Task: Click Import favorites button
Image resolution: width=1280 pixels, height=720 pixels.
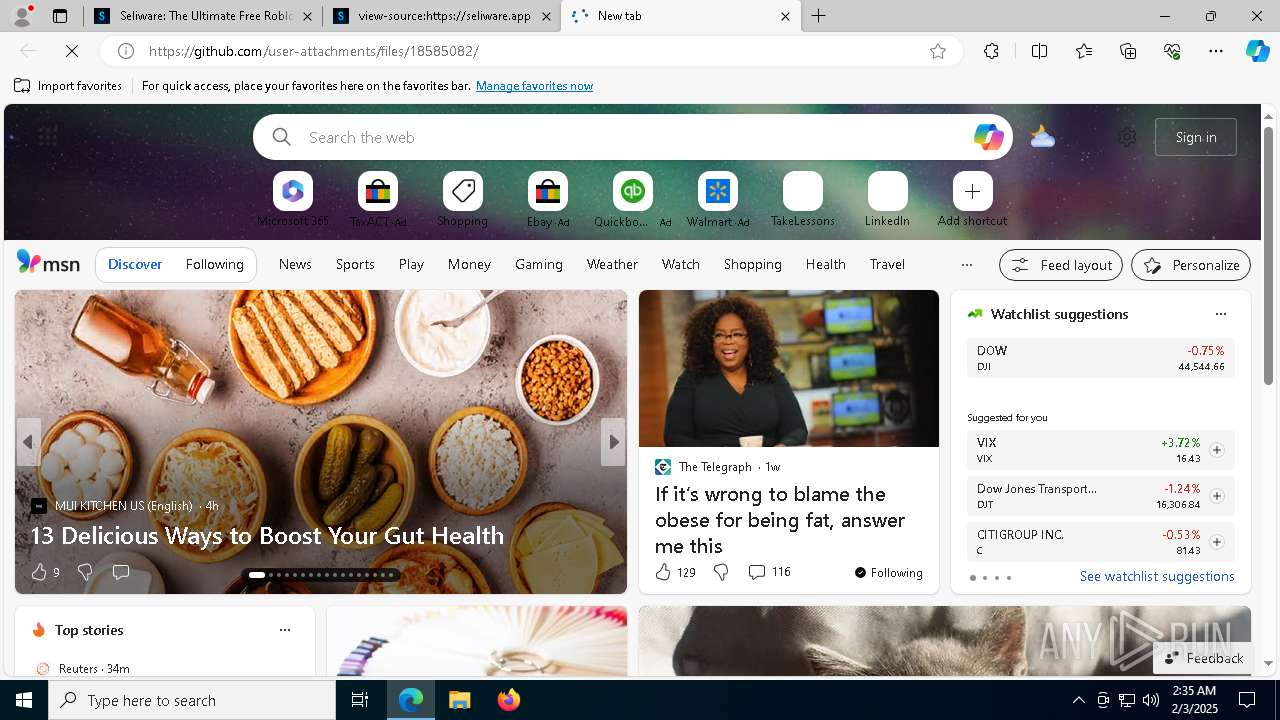Action: point(68,86)
